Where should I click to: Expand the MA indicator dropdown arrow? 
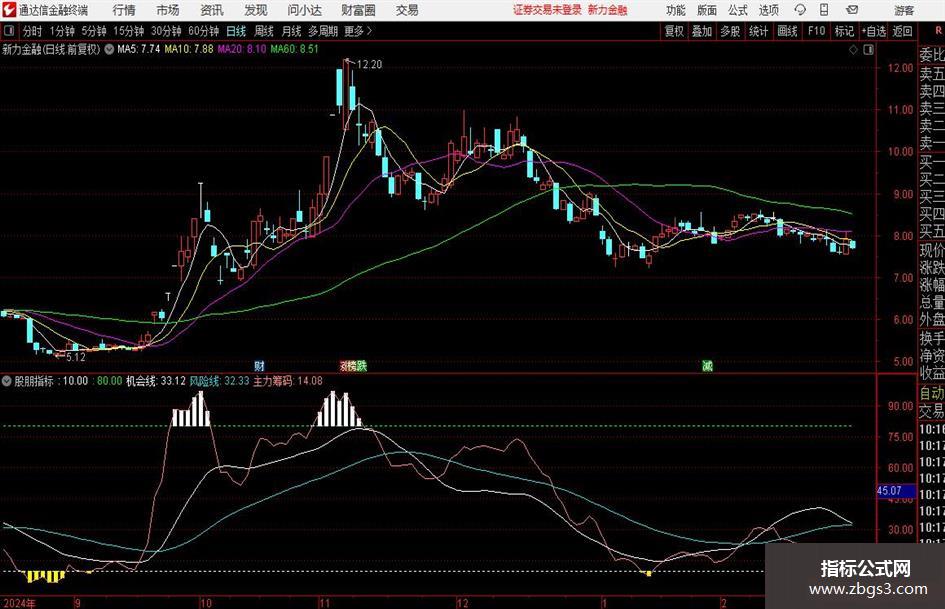pyautogui.click(x=109, y=49)
